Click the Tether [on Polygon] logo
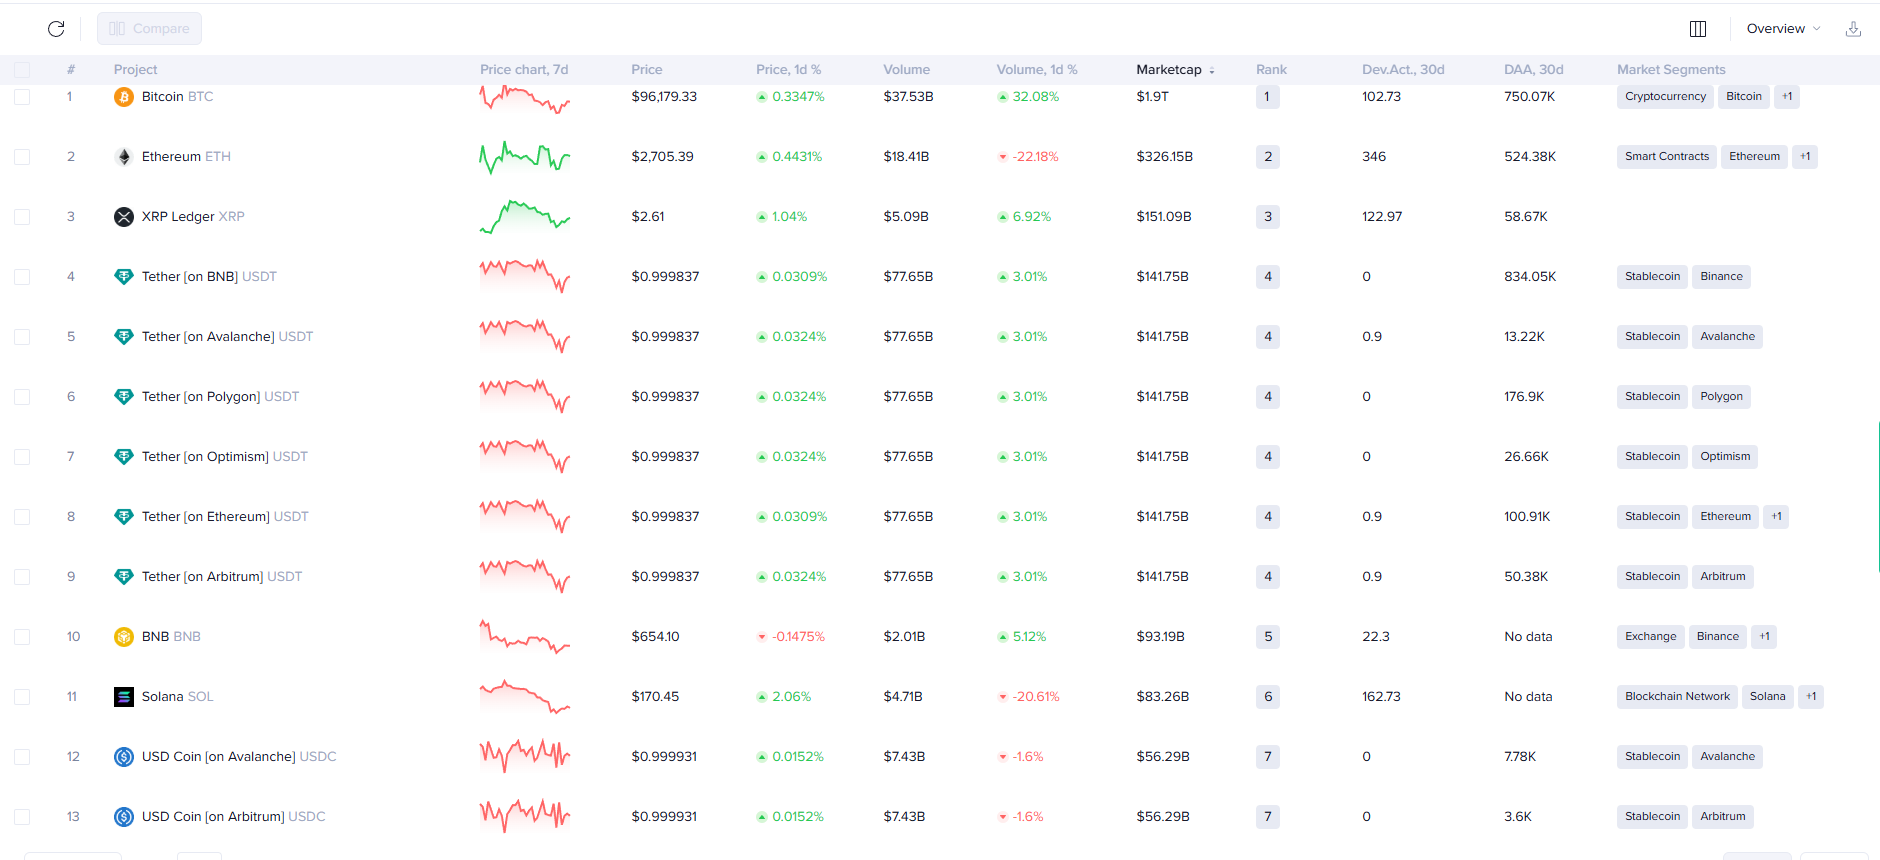Screen dimensions: 1880x860 [x=124, y=397]
